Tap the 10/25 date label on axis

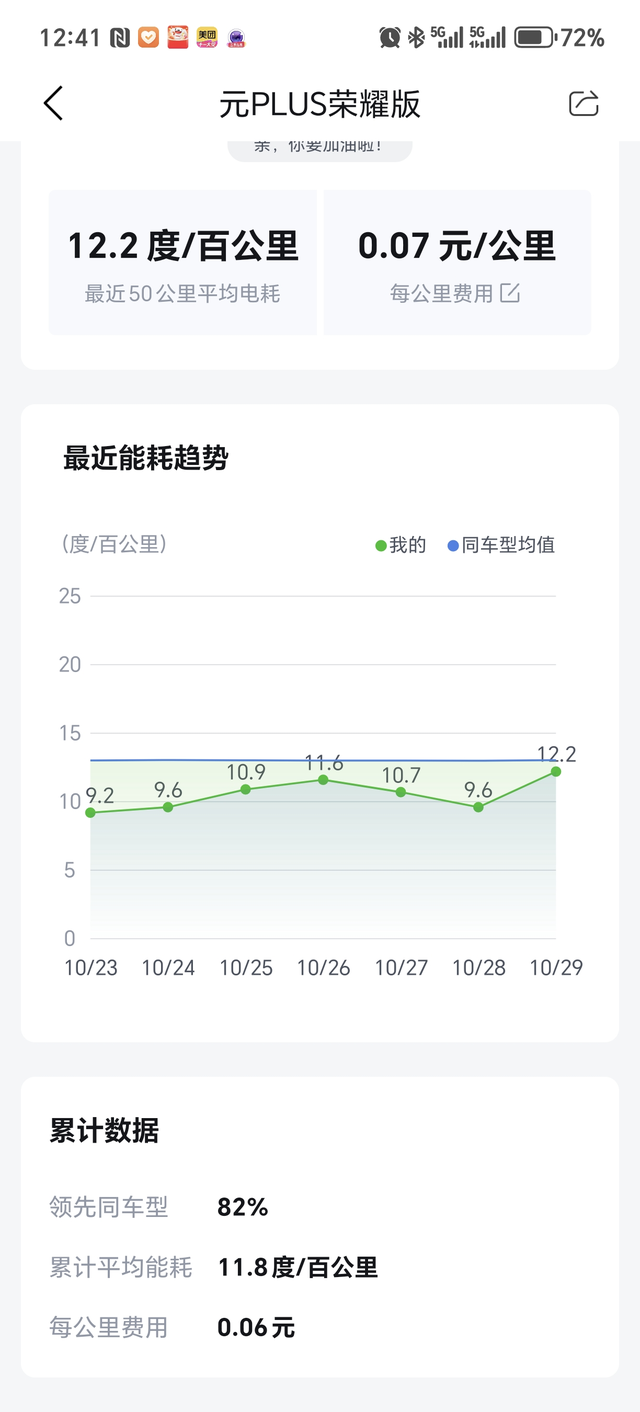tap(246, 967)
